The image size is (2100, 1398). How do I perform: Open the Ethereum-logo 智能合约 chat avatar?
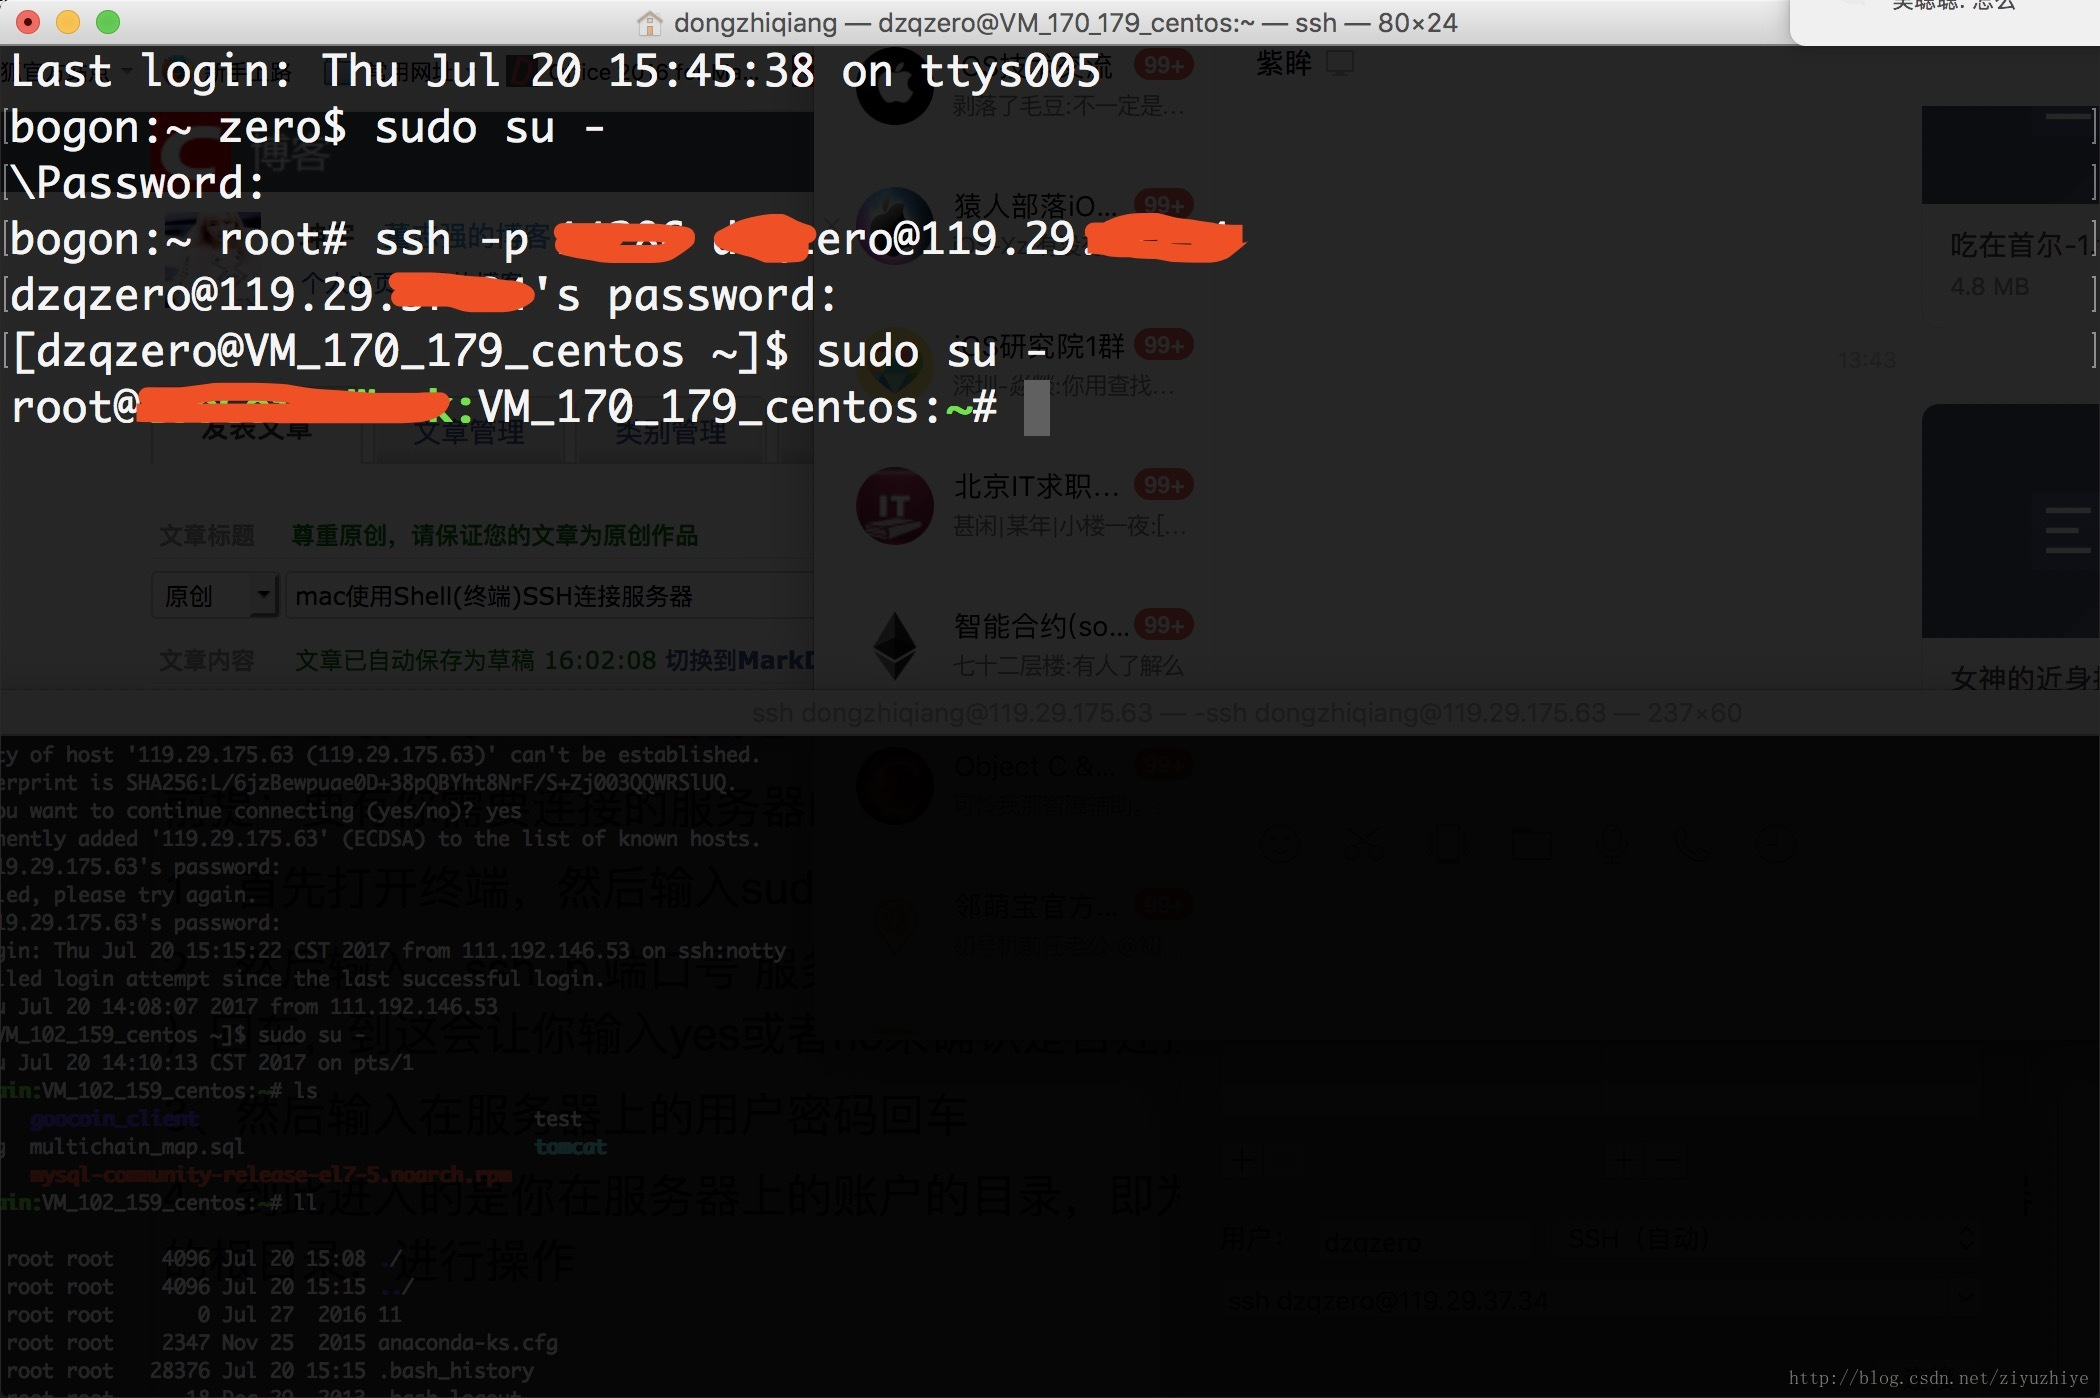click(x=895, y=646)
